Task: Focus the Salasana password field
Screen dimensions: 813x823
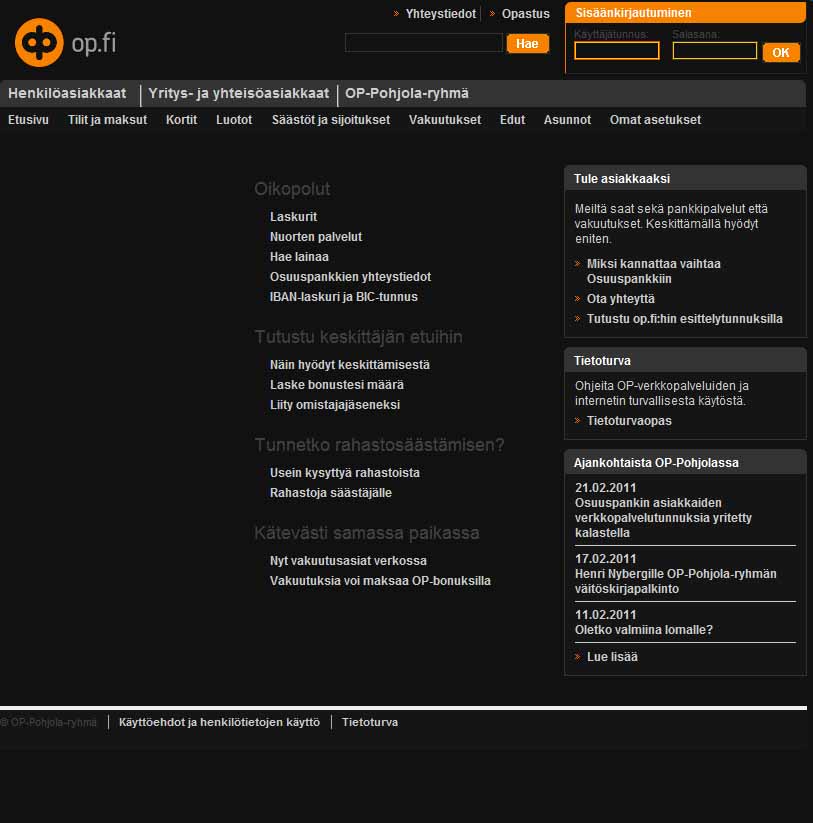Action: coord(715,51)
